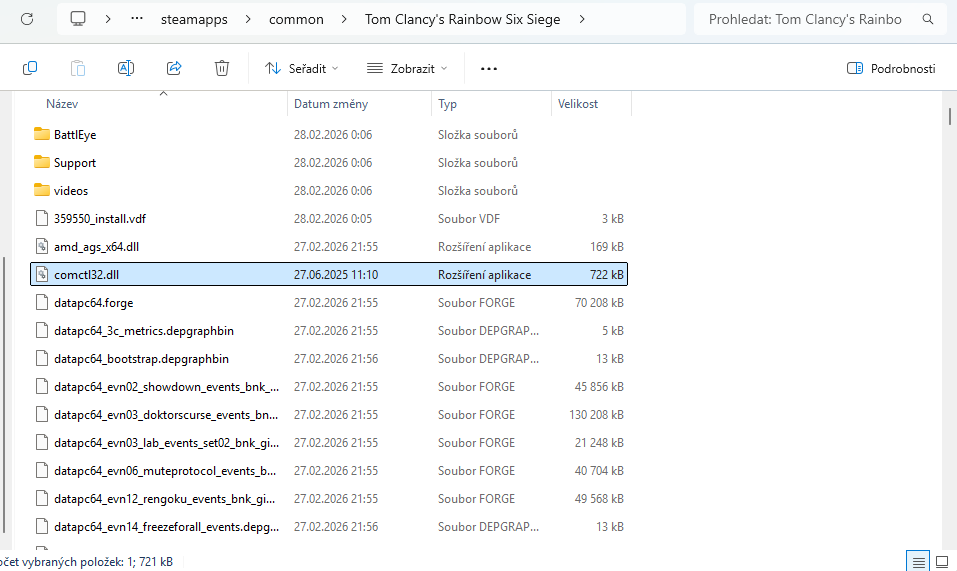957x571 pixels.
Task: Click the 359550_install.vdf file icon
Action: pos(42,218)
